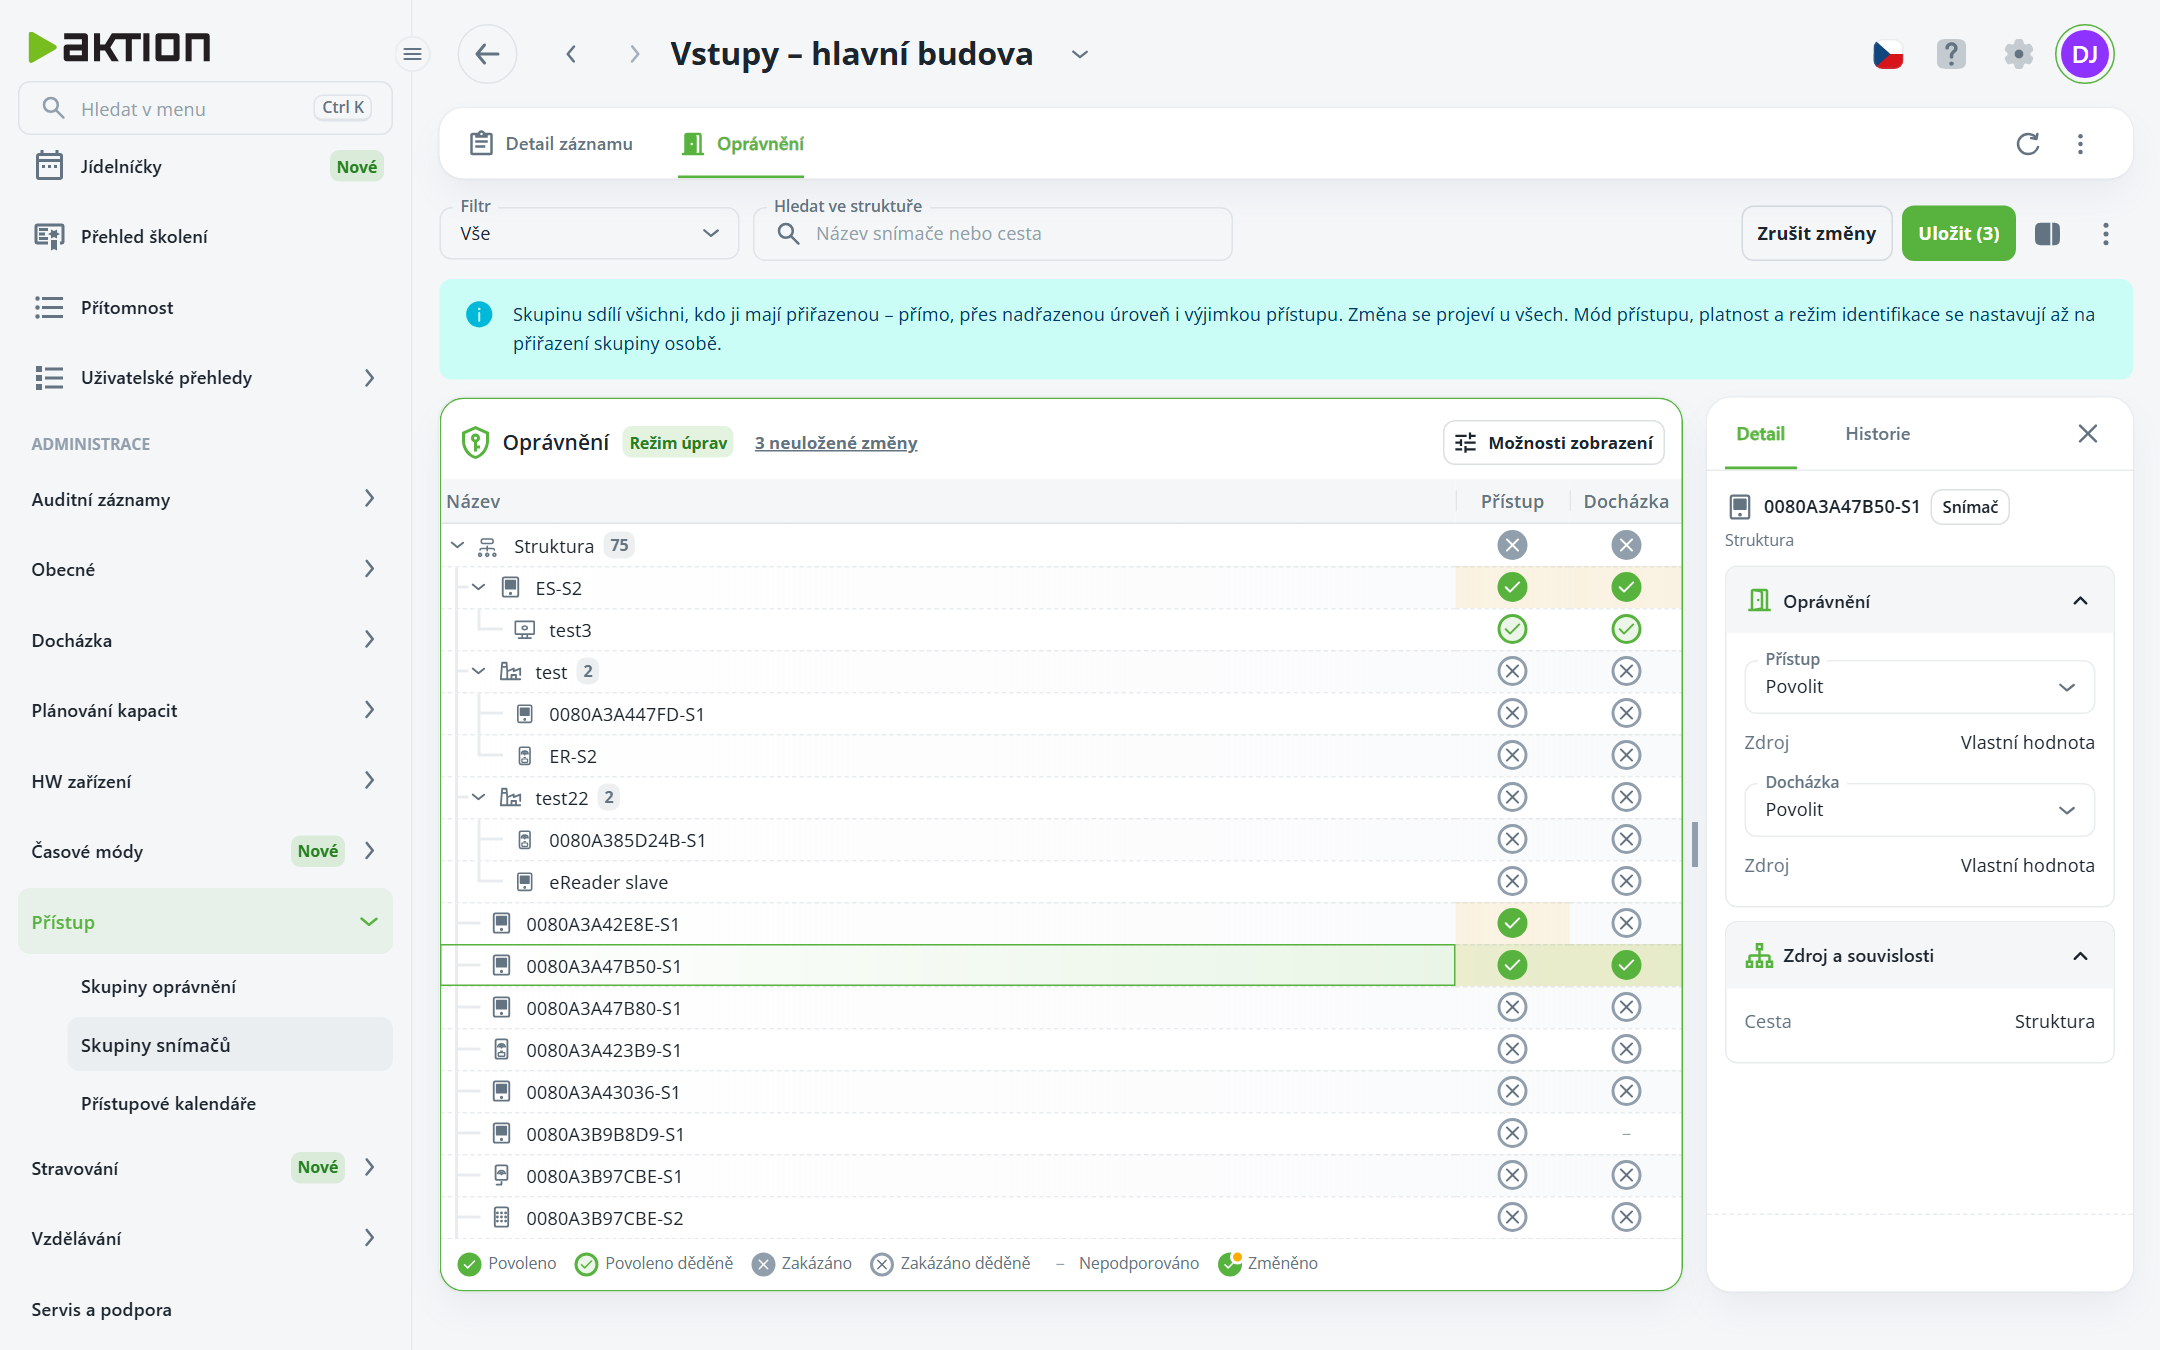This screenshot has width=2160, height=1350.
Task: Open the Filtr Vše dropdown
Action: (x=590, y=234)
